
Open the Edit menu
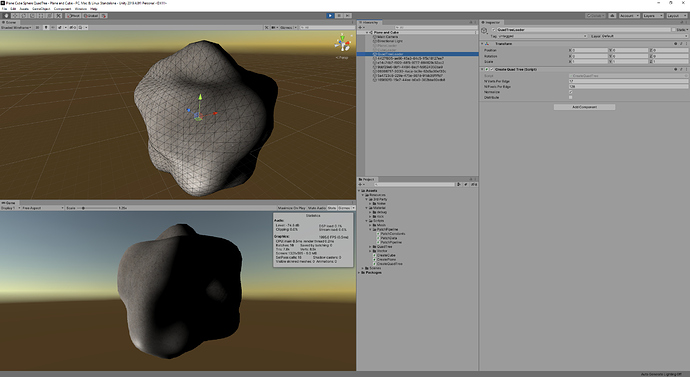tap(14, 9)
